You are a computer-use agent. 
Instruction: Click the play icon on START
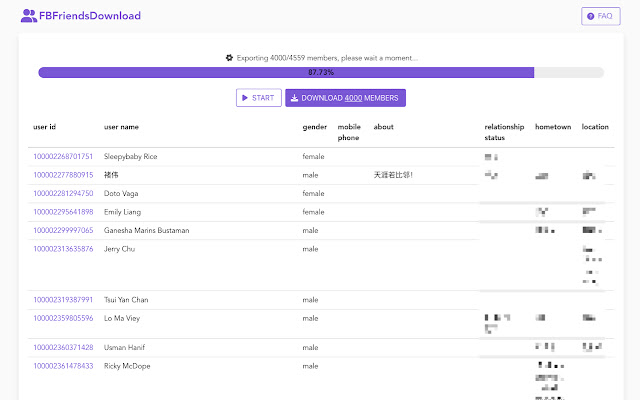pyautogui.click(x=246, y=98)
